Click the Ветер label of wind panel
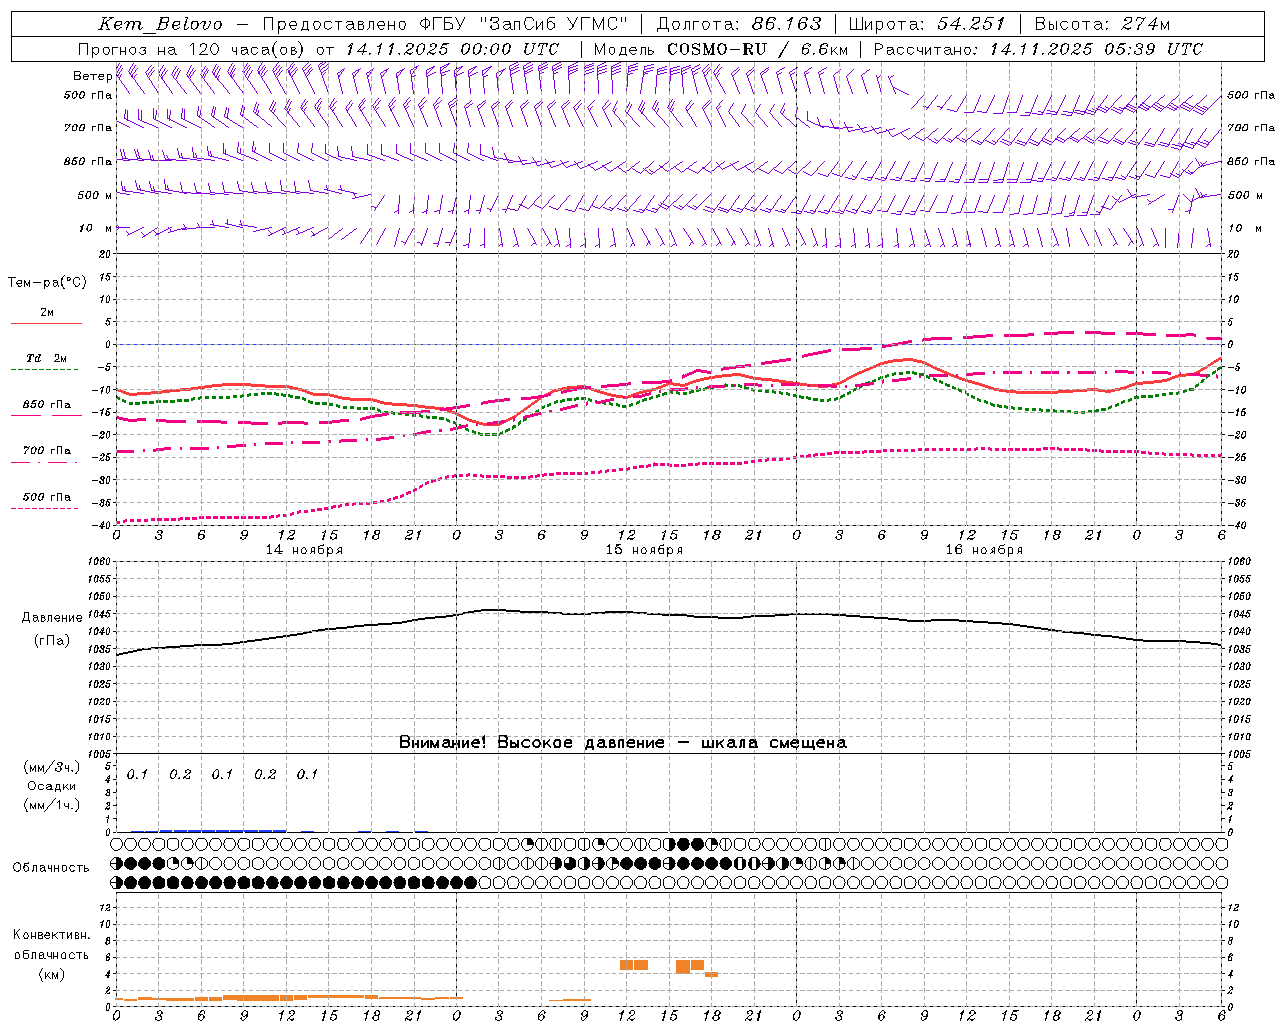1280x1024 pixels. pos(92,76)
